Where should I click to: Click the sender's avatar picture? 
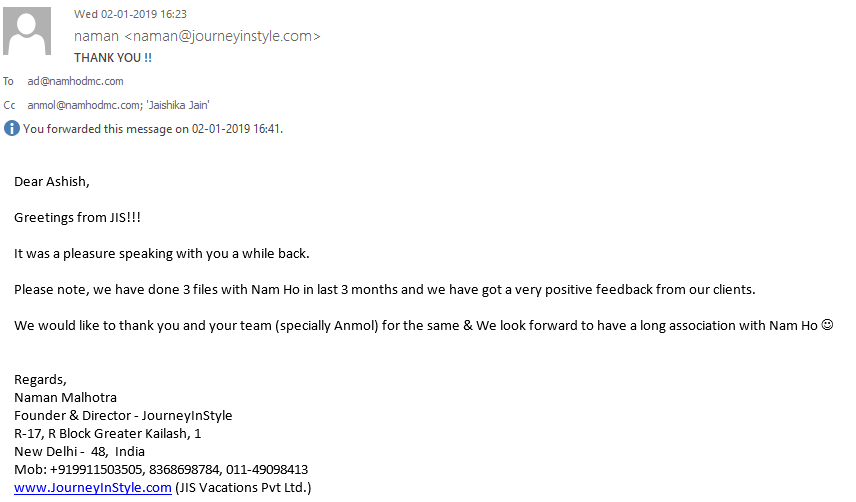(x=27, y=31)
